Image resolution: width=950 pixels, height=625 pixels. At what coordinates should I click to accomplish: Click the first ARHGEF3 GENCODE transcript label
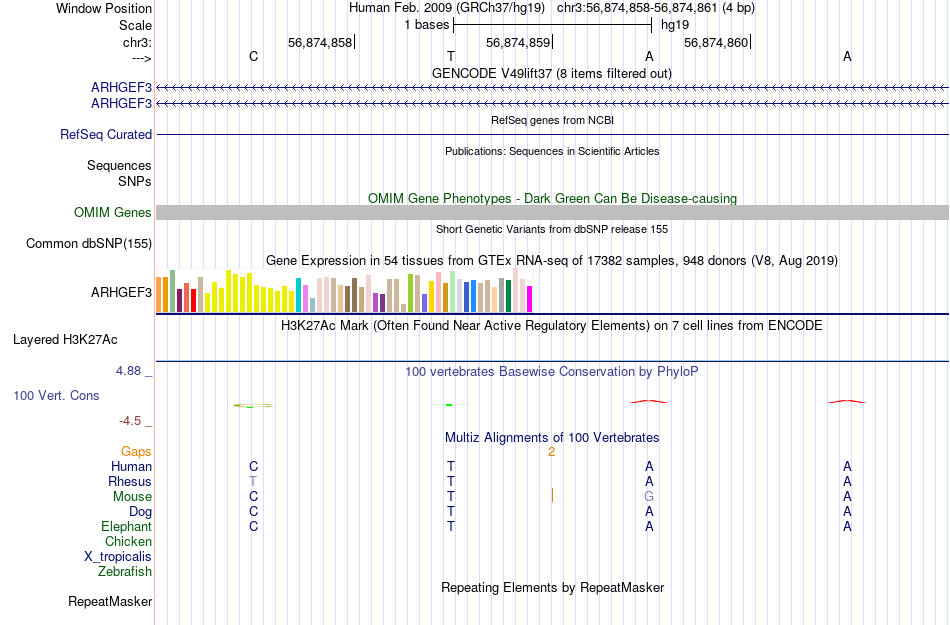tap(121, 88)
